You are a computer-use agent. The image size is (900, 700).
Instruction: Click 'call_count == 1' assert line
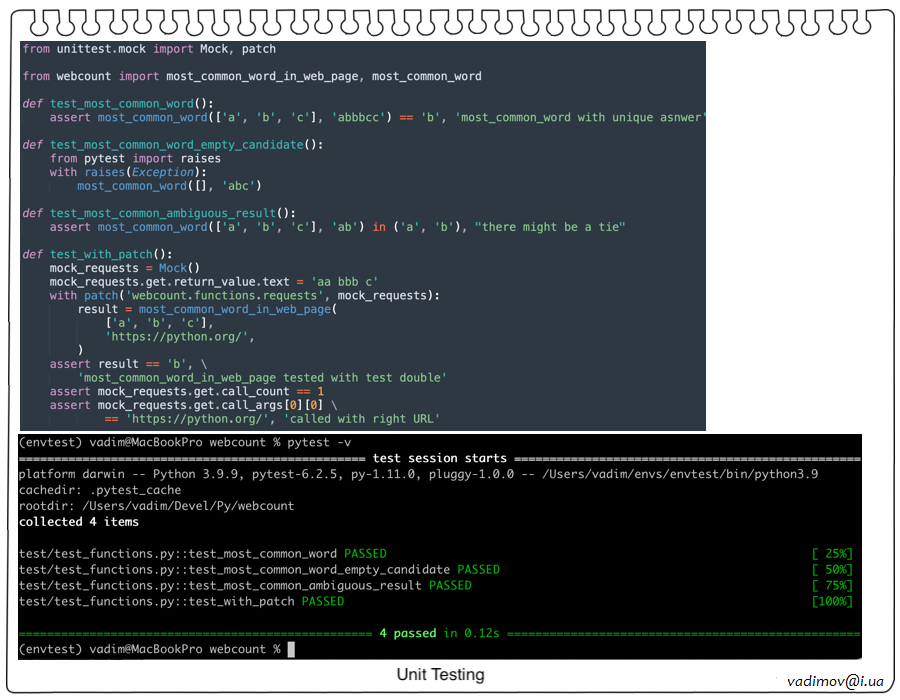(187, 391)
